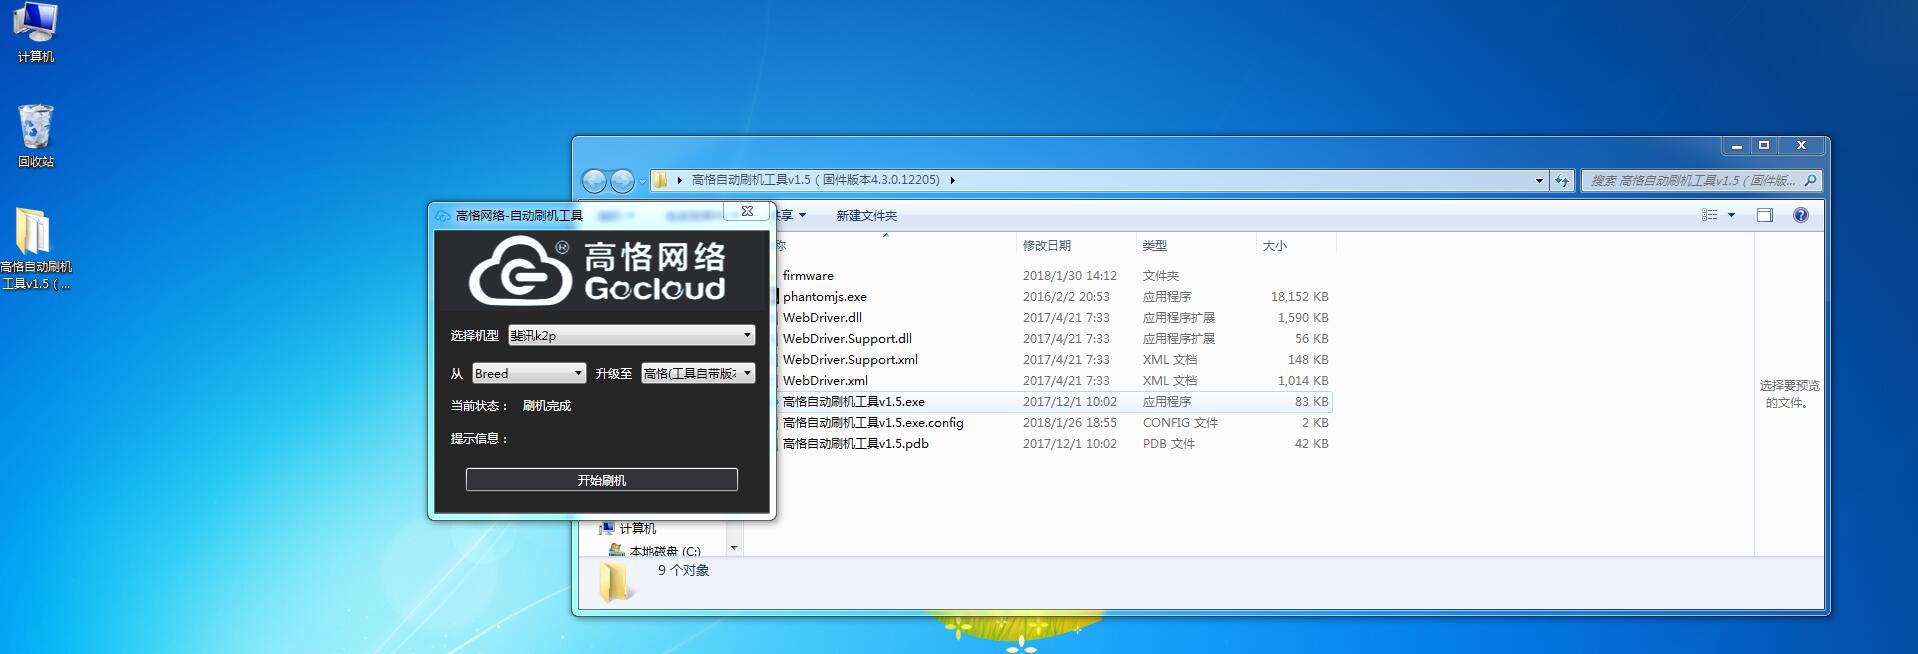Open the 选择机型 model dropdown

[x=632, y=335]
